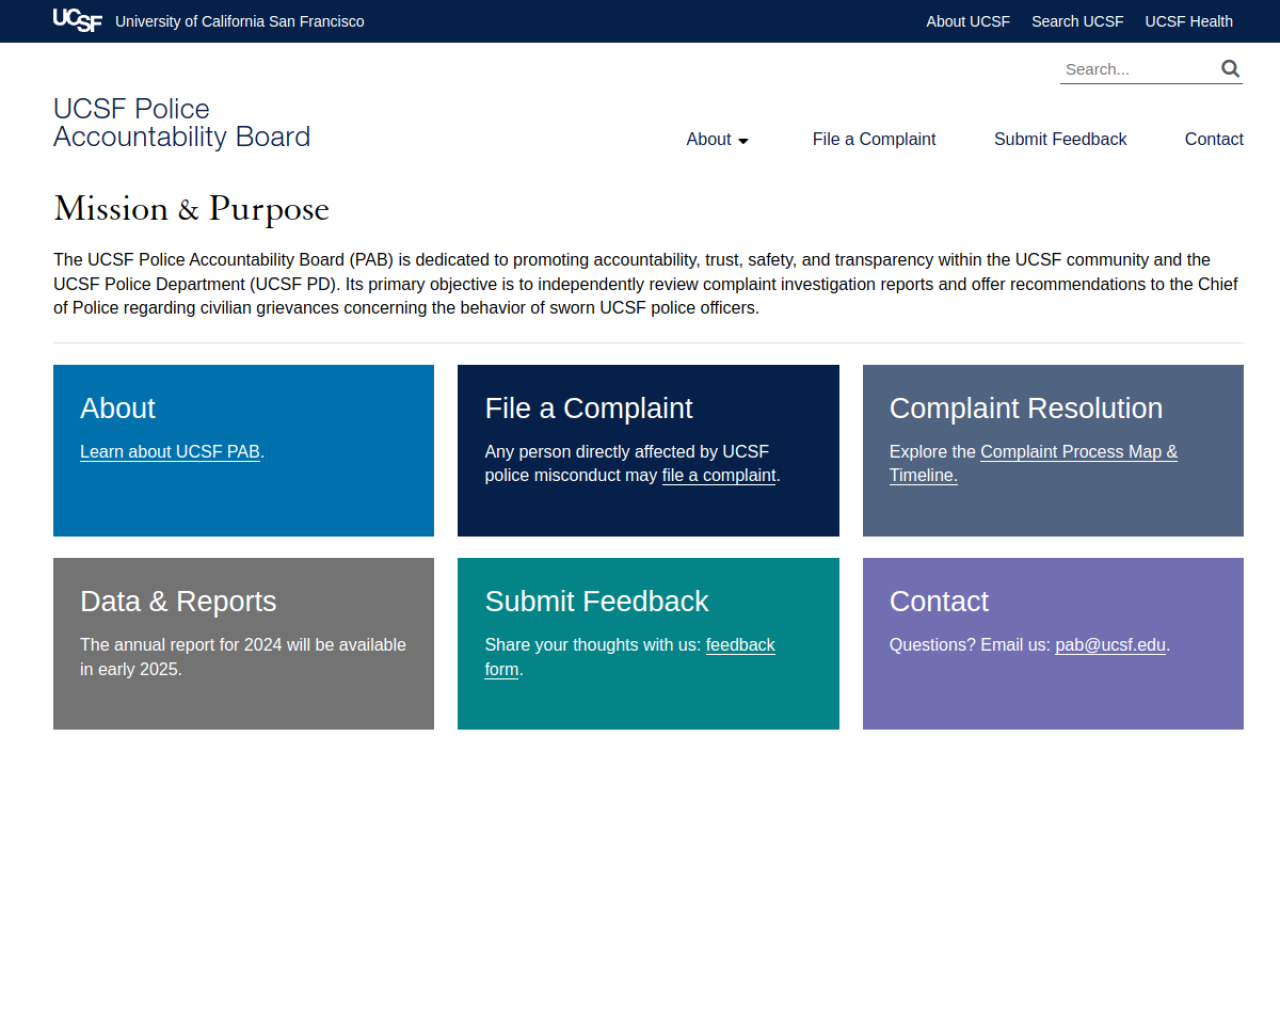
Task: Select Contact in main navigation
Action: point(1214,139)
